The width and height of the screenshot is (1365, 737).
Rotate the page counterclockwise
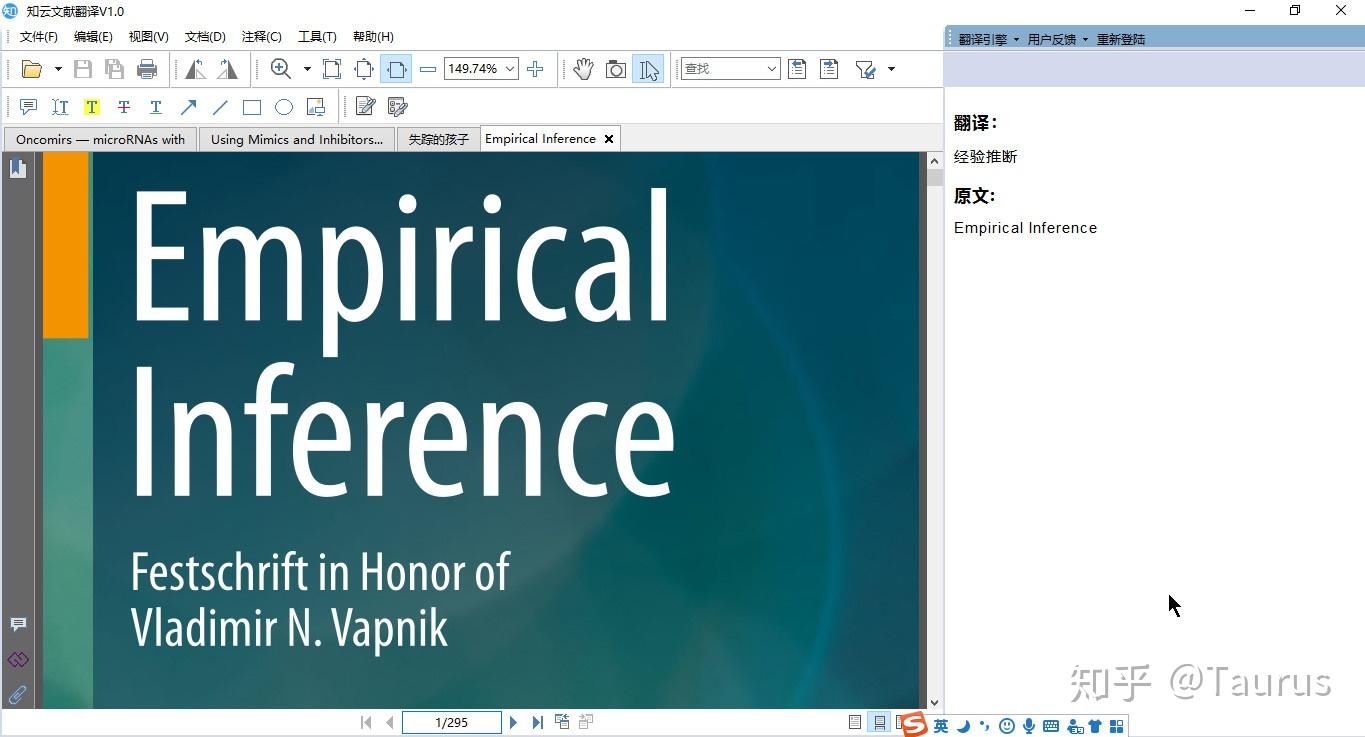[196, 69]
